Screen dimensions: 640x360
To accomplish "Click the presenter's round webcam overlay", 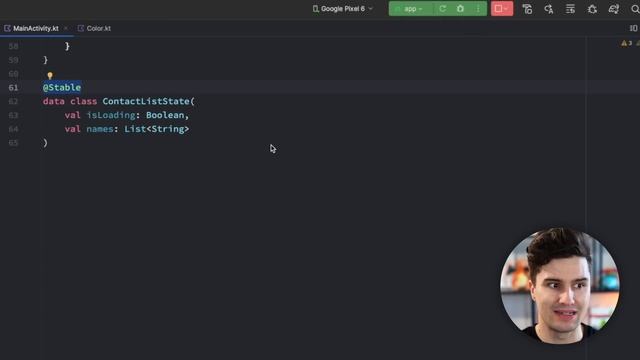I will [x=560, y=286].
